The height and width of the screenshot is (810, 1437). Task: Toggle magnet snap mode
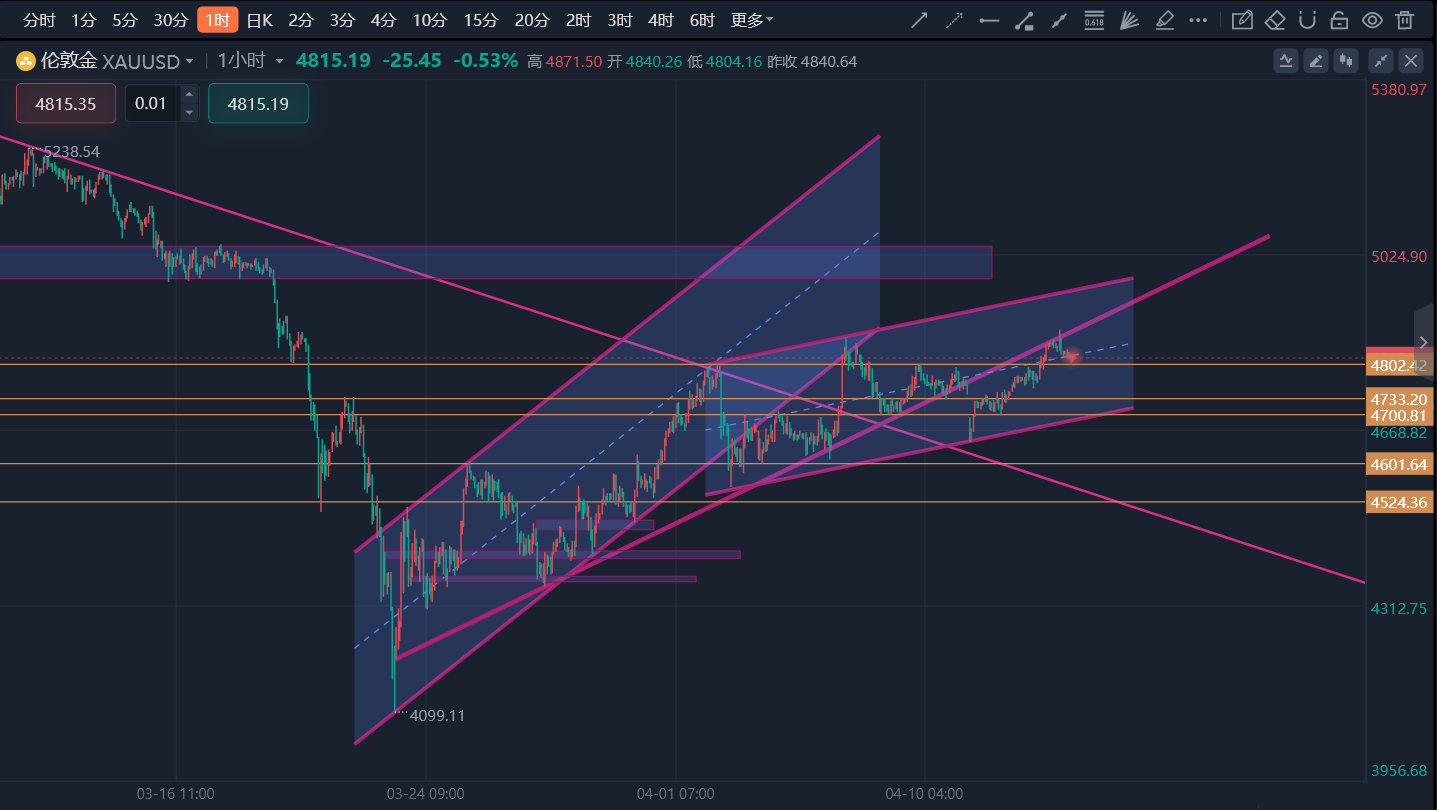1306,20
